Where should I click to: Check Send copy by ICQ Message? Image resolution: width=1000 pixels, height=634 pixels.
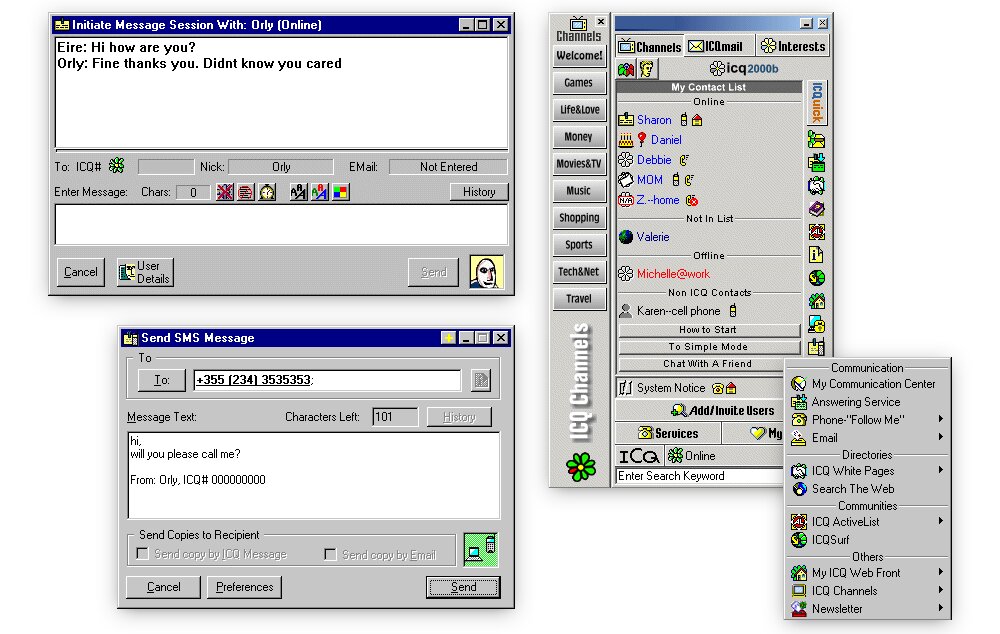point(143,554)
